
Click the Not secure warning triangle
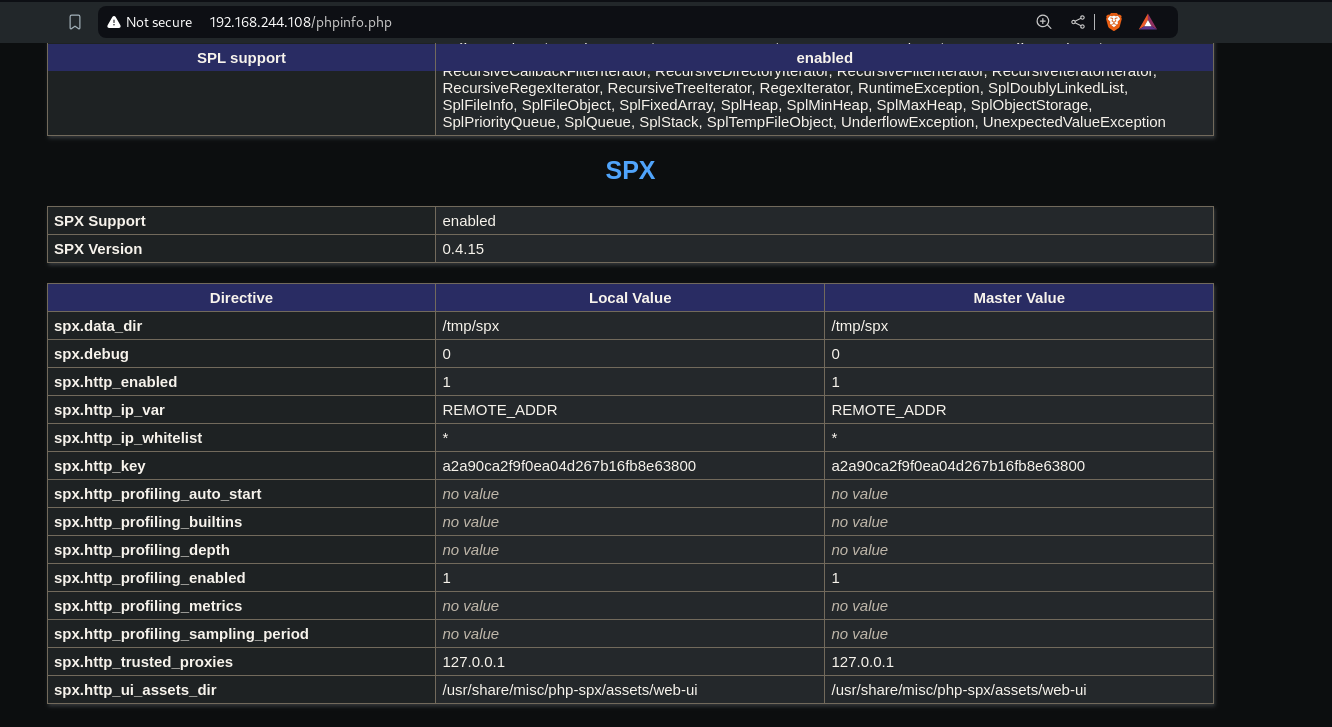pos(113,21)
